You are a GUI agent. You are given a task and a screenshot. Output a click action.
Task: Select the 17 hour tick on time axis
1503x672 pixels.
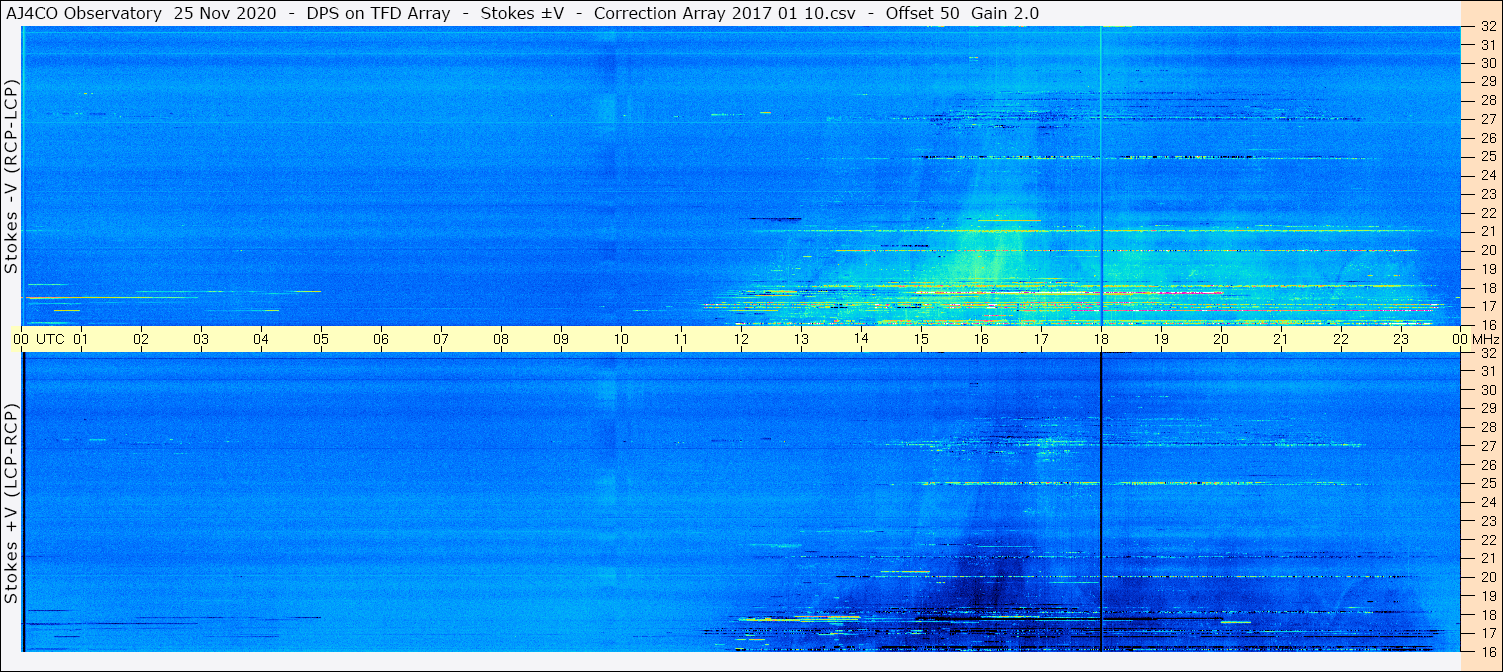coord(1041,339)
